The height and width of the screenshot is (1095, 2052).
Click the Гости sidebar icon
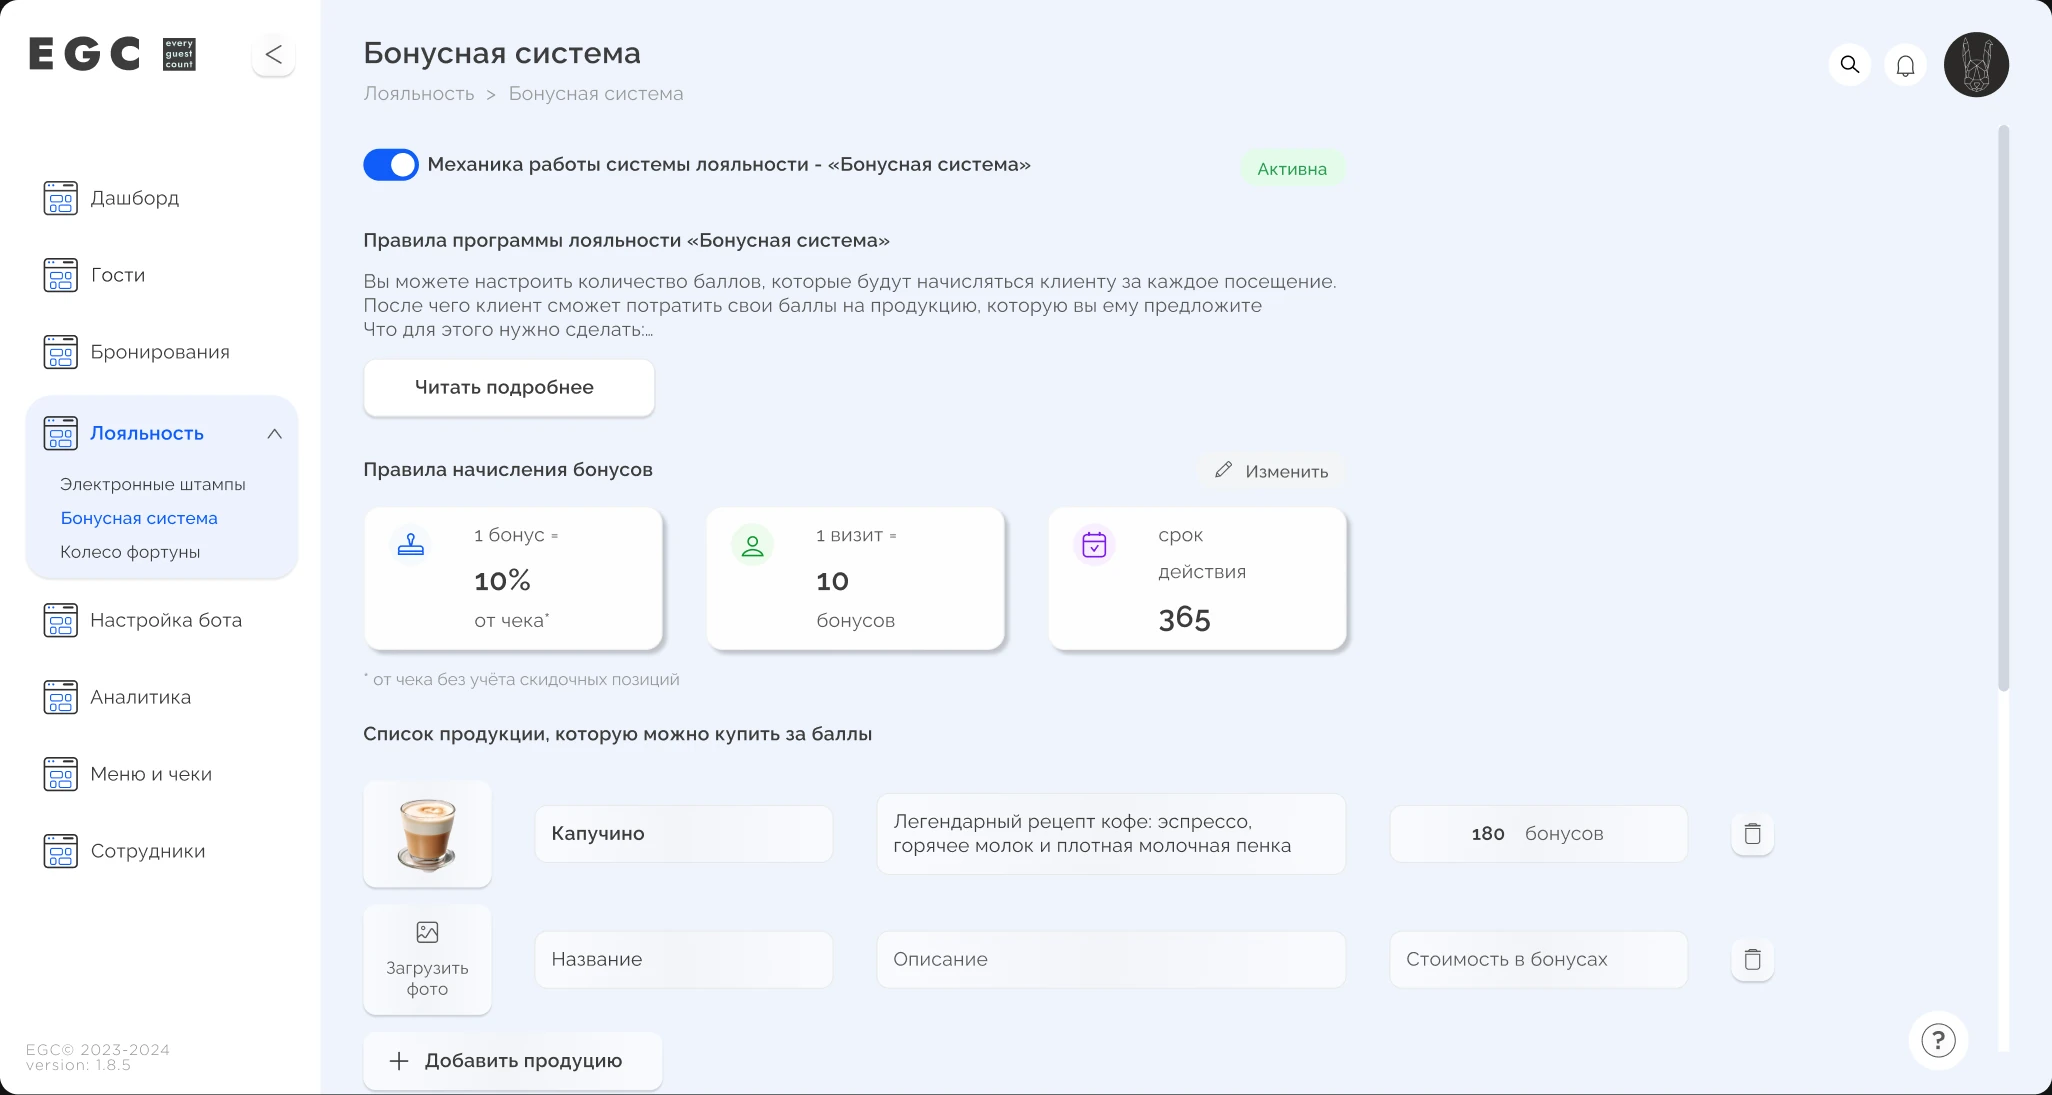[60, 275]
